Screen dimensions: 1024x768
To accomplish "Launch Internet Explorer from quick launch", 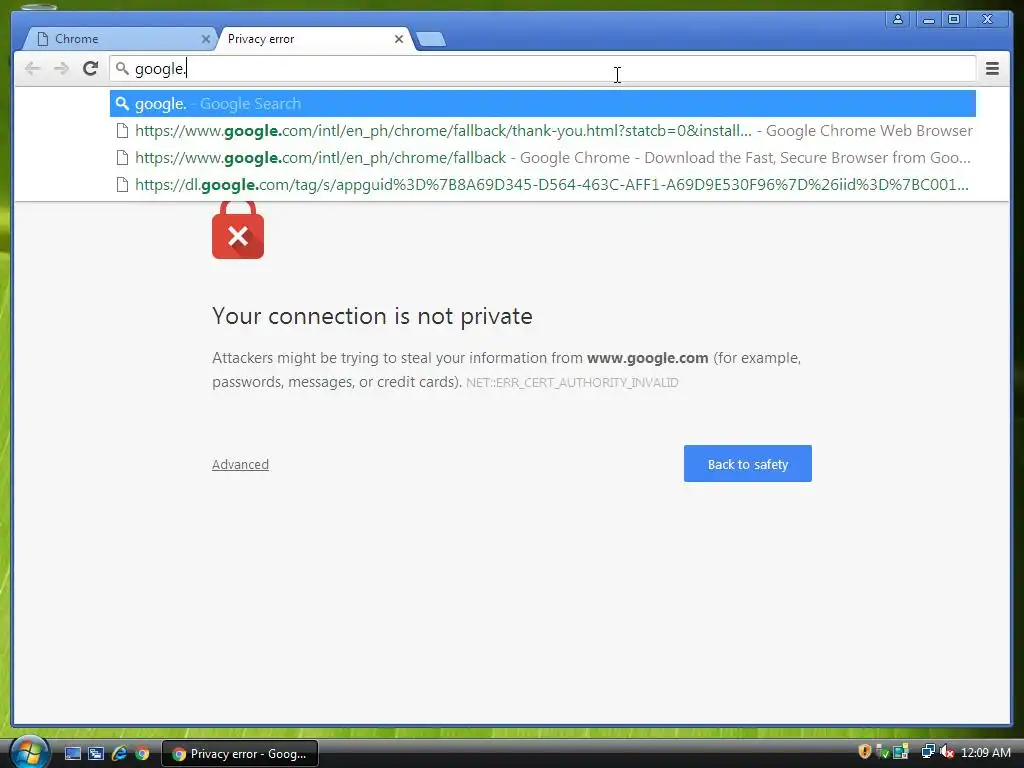I will click(x=119, y=754).
